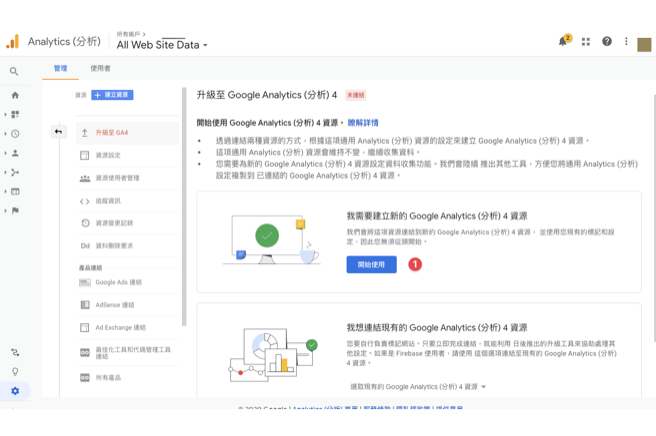The image size is (656, 436).
Task: Click the Optimize and Tag Manager linking icon
Action: [85, 353]
